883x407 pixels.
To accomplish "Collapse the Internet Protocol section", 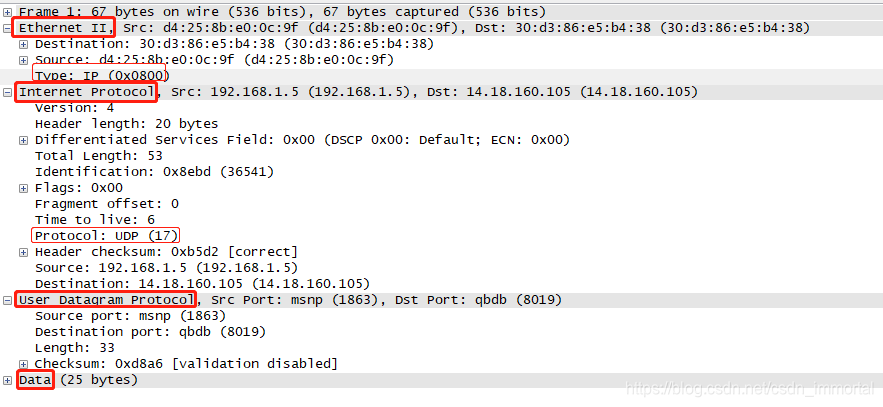I will (x=7, y=92).
